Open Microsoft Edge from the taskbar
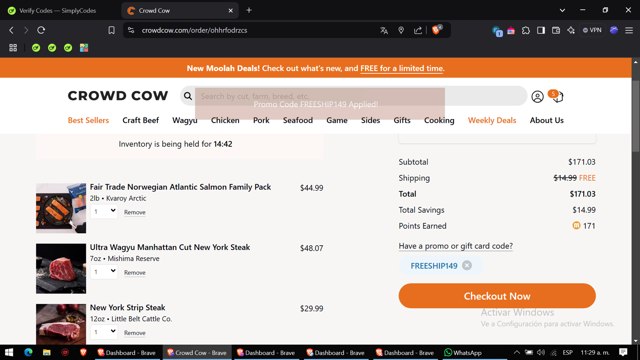The image size is (640, 360). pos(28,352)
